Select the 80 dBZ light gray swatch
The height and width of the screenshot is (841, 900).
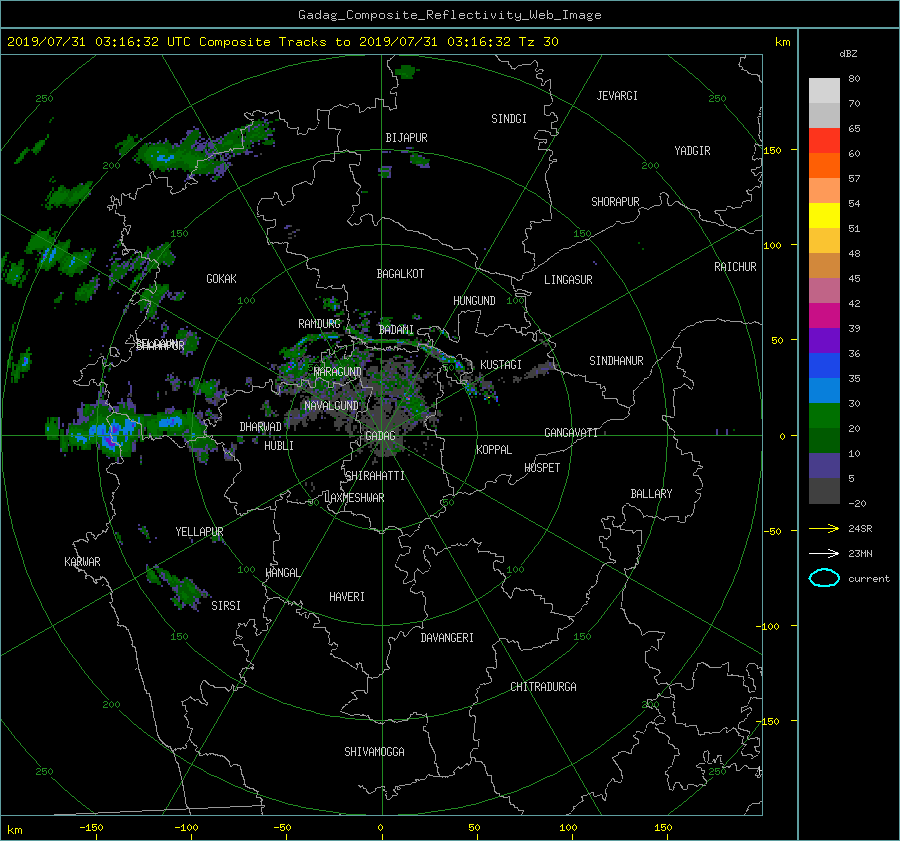click(824, 90)
